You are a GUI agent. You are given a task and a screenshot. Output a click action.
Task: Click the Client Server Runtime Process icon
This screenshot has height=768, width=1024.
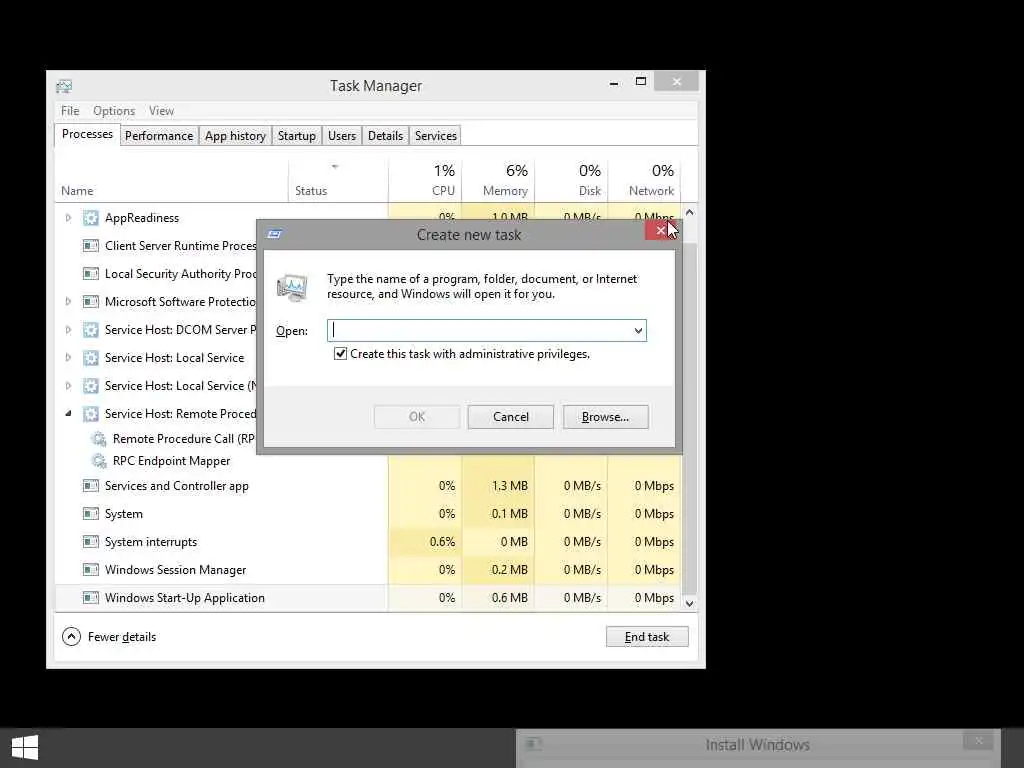(x=91, y=246)
